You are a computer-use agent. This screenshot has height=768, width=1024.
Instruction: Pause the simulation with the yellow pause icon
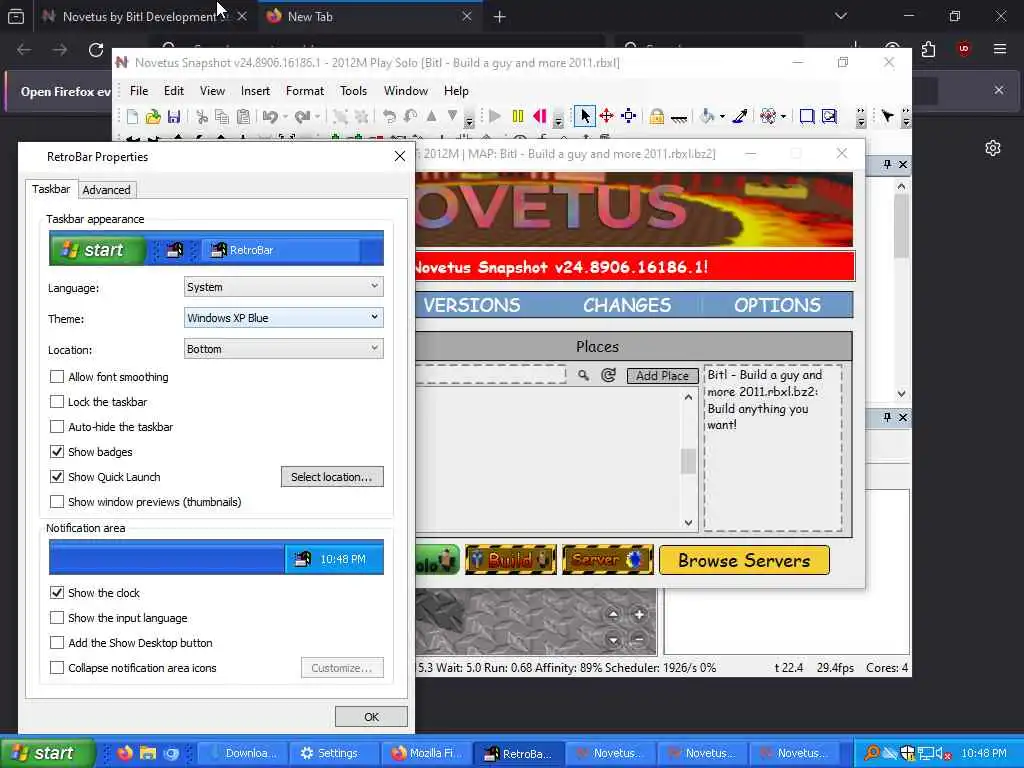pyautogui.click(x=518, y=116)
